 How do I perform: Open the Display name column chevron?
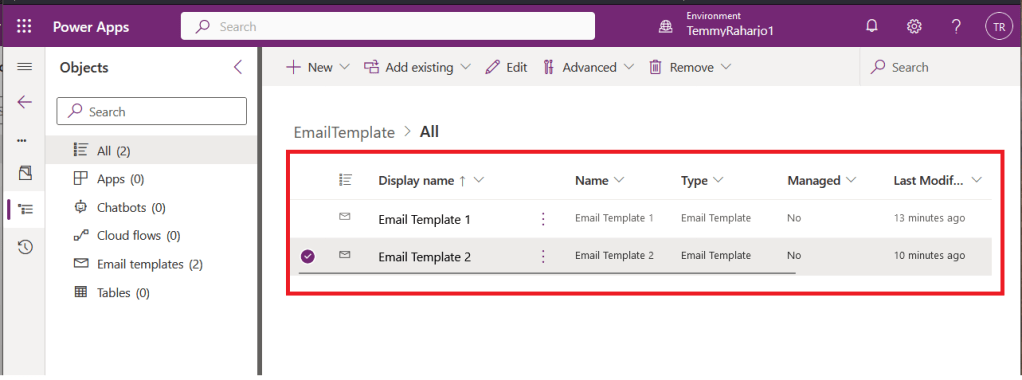(478, 181)
